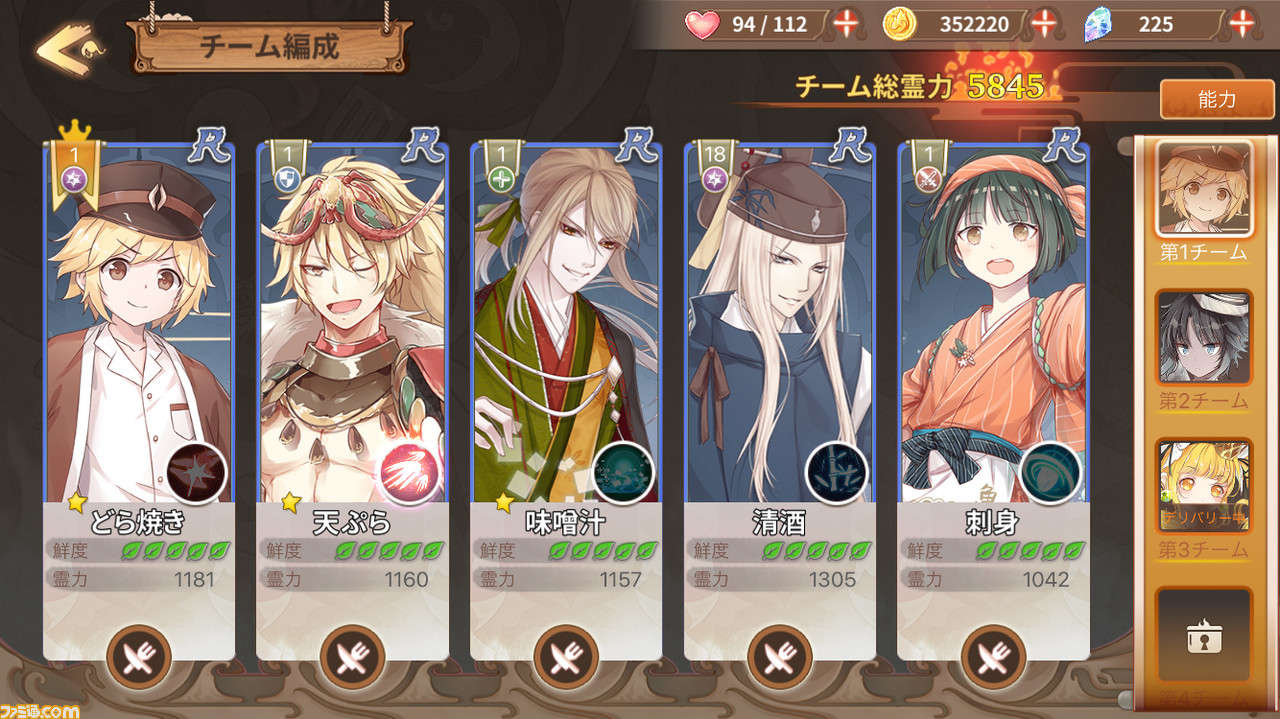The height and width of the screenshot is (719, 1280).
Task: Tap the fork-knife icon under どら焼き
Action: 139,657
